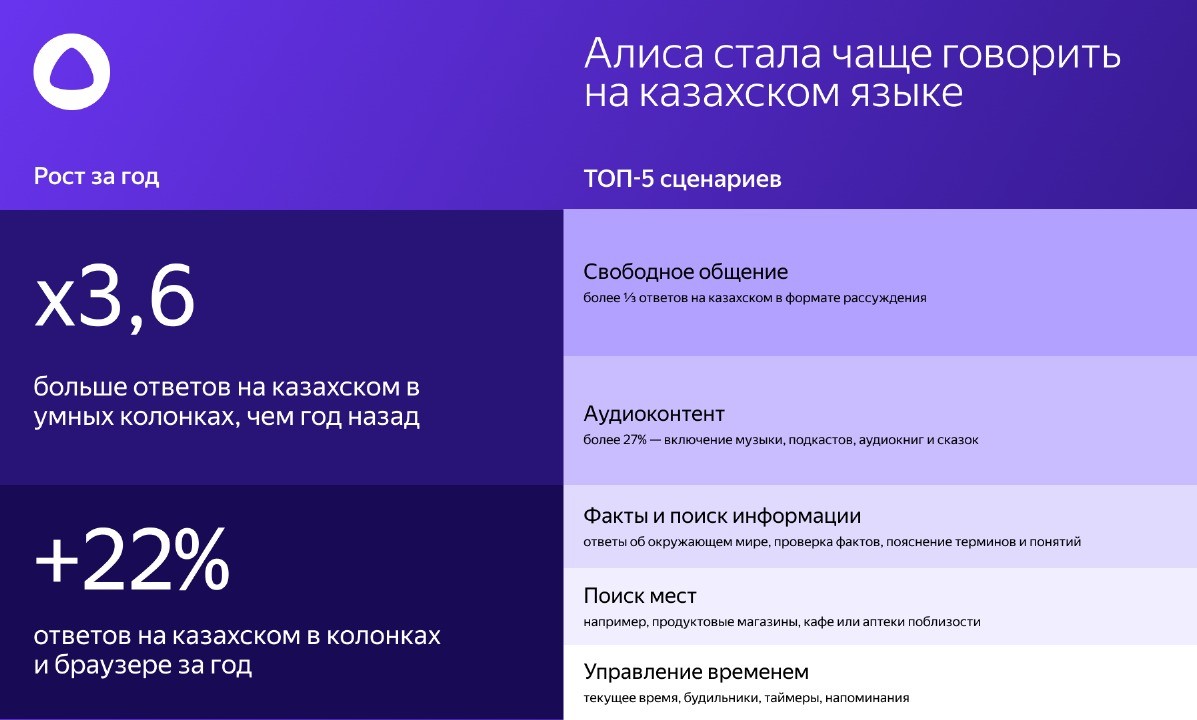Click the headline about Alice speaking Kazakh
The width and height of the screenshot is (1197, 720).
pos(851,72)
